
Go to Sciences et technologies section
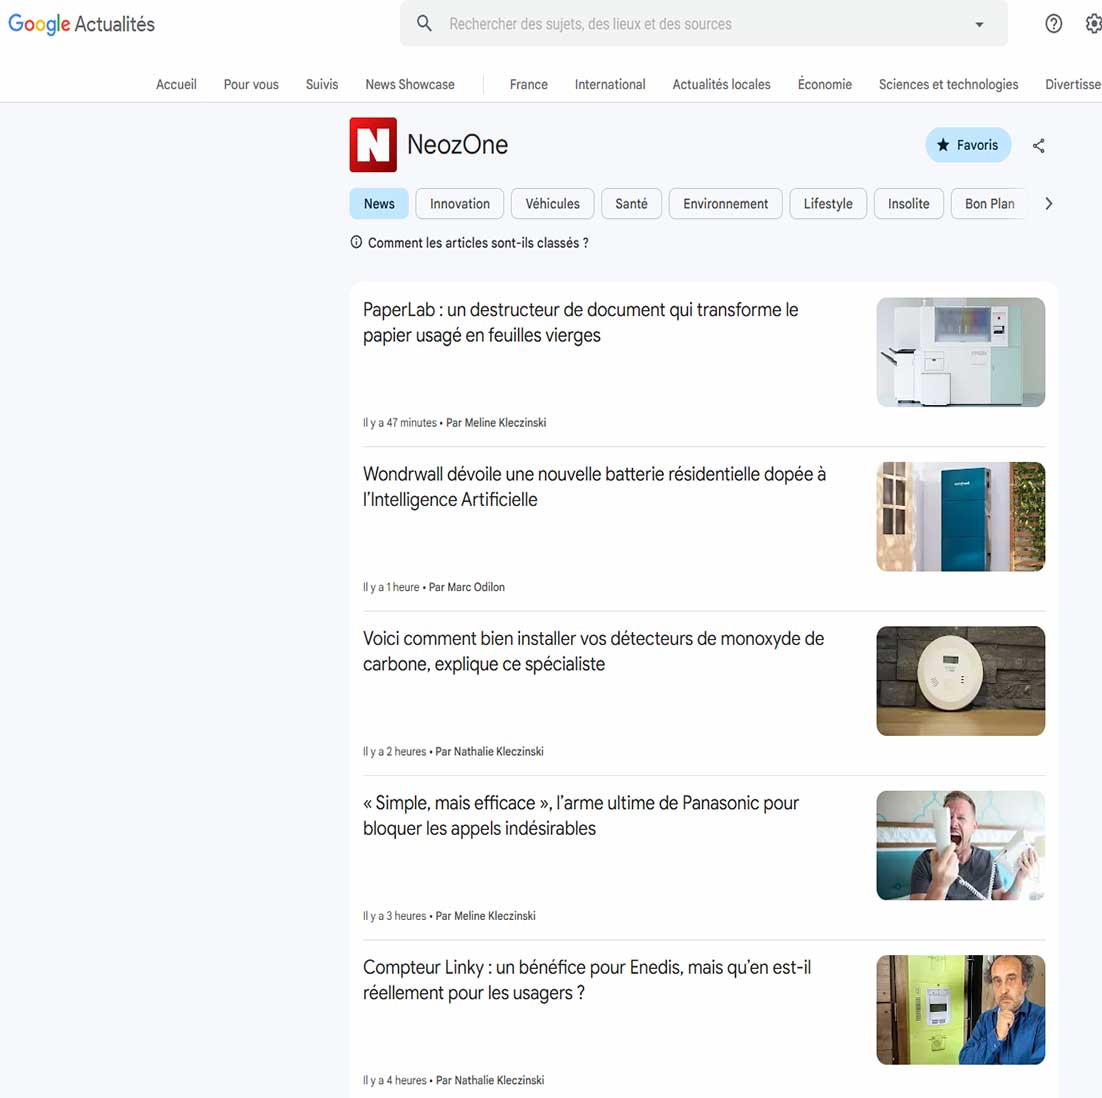pos(948,85)
